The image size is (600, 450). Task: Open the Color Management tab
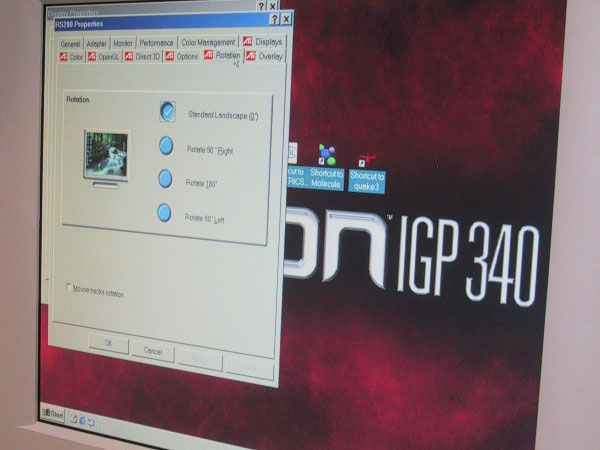pos(208,42)
